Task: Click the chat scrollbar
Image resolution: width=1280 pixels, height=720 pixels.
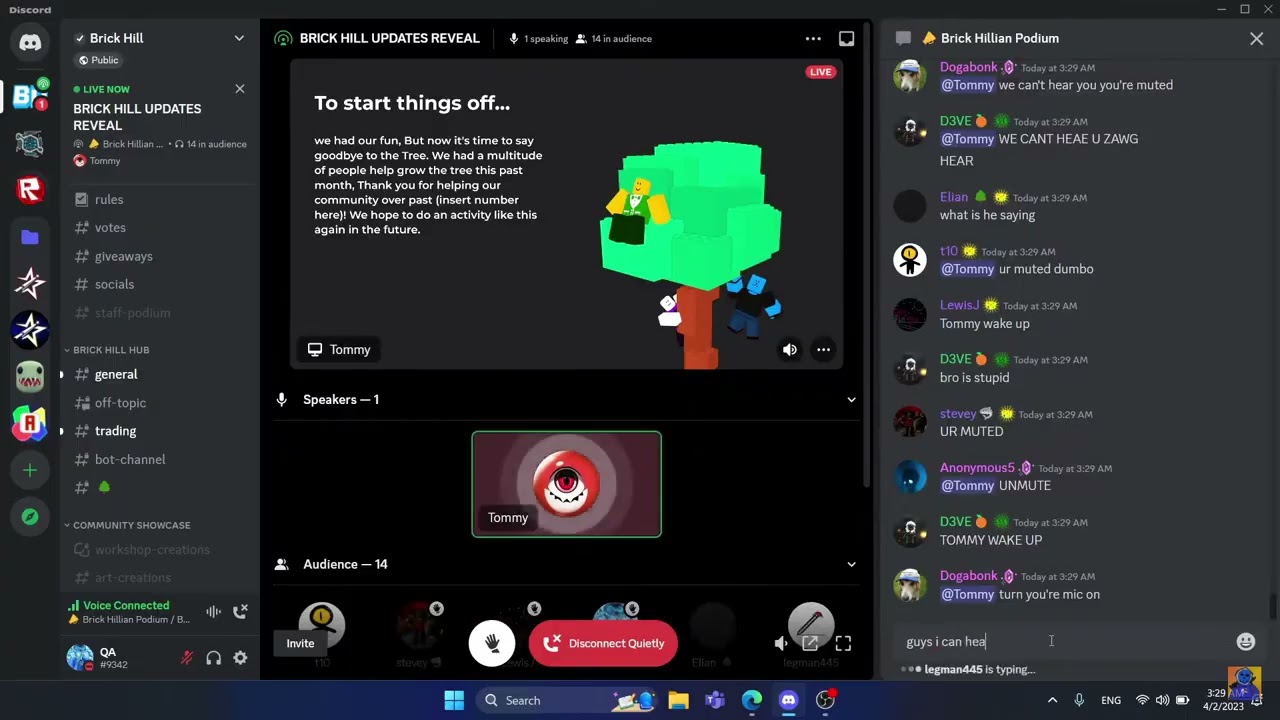Action: coord(1273,606)
